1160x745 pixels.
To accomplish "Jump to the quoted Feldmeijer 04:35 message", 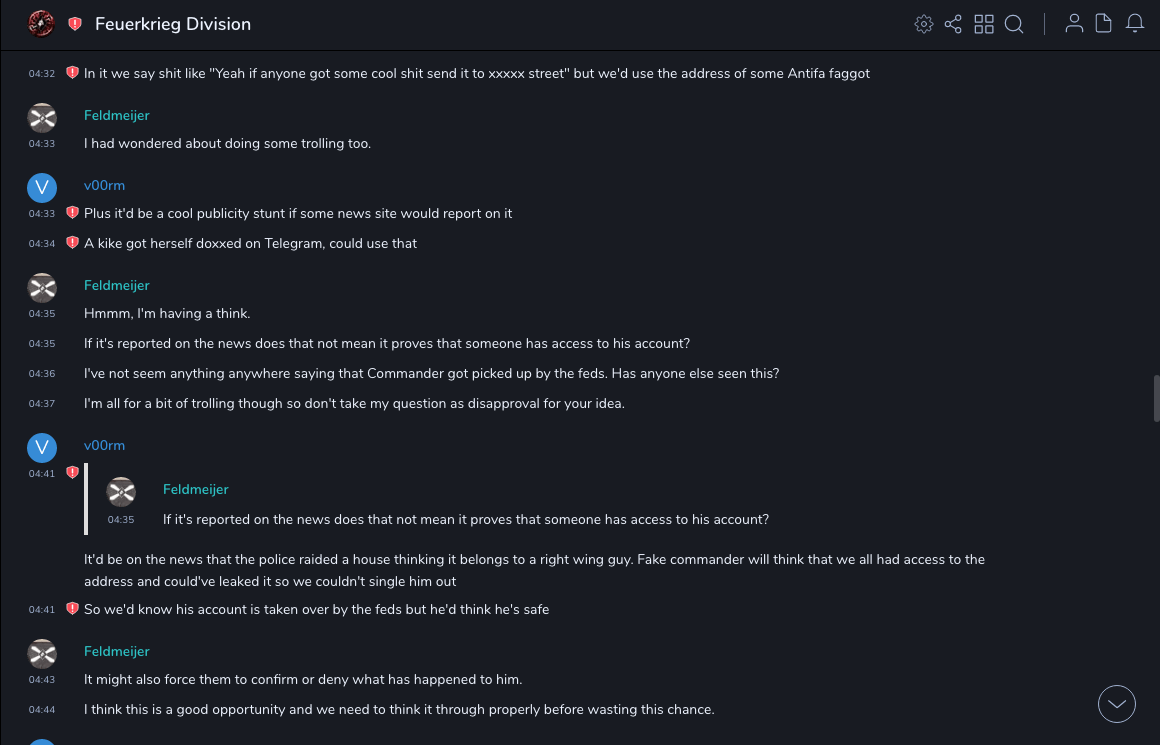I will point(465,519).
